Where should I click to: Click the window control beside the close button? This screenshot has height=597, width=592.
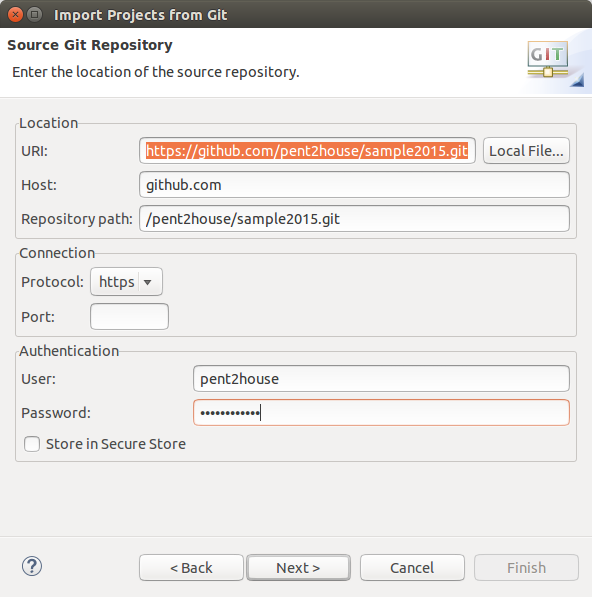coord(35,15)
